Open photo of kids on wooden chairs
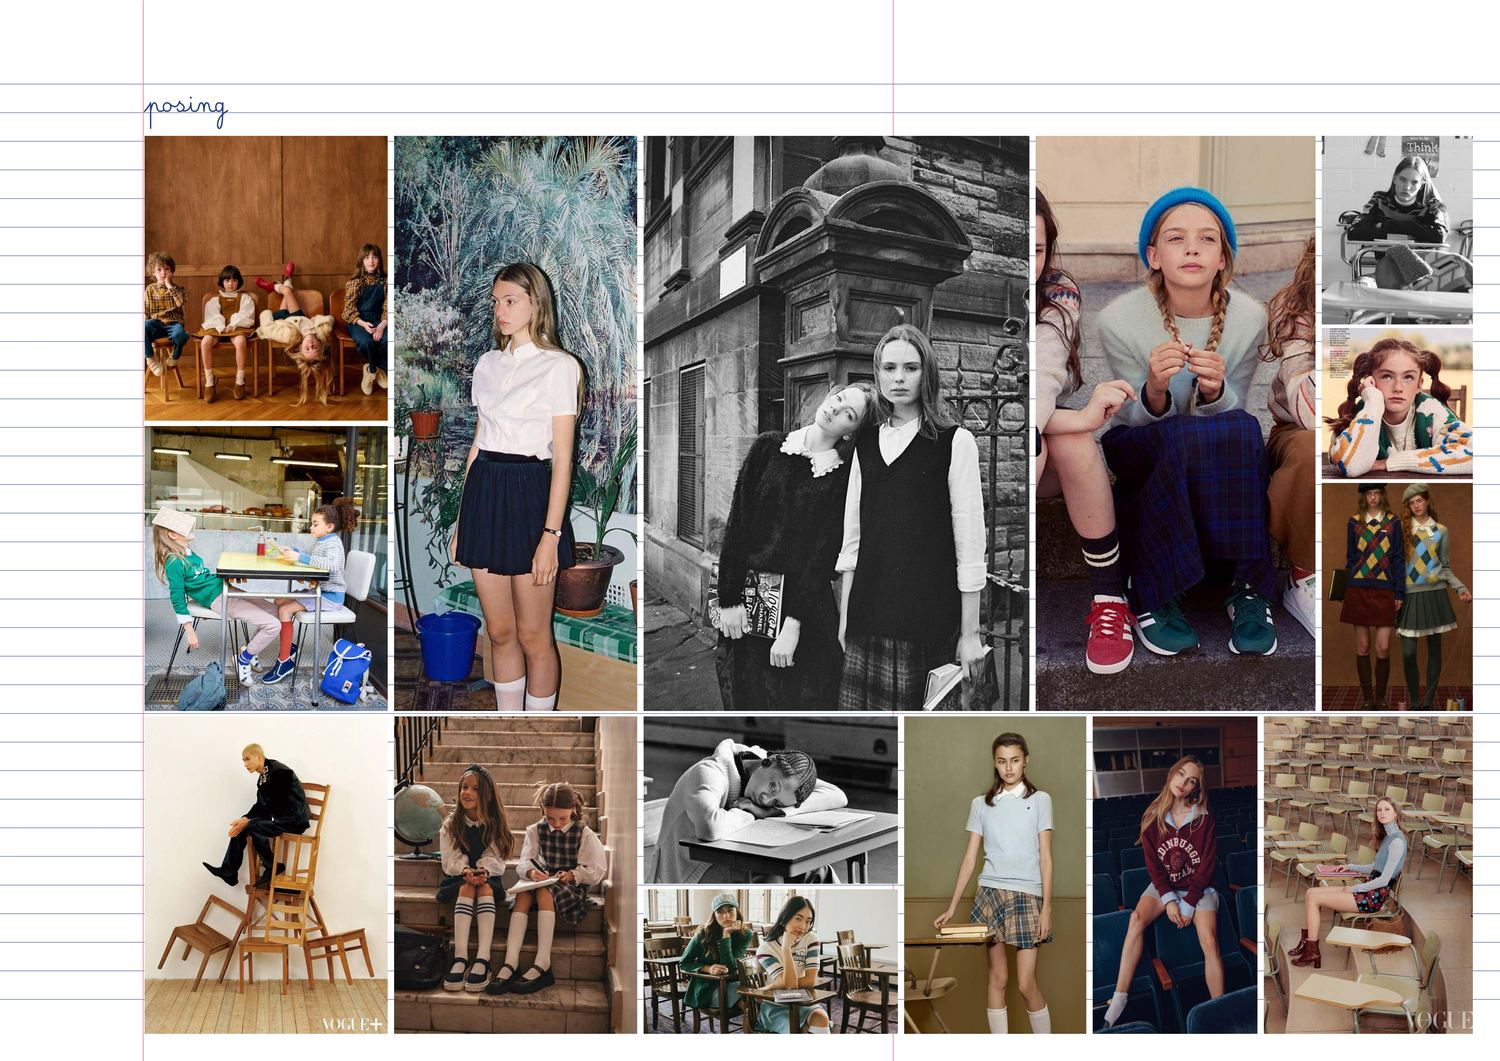The width and height of the screenshot is (1500, 1061). click(266, 278)
